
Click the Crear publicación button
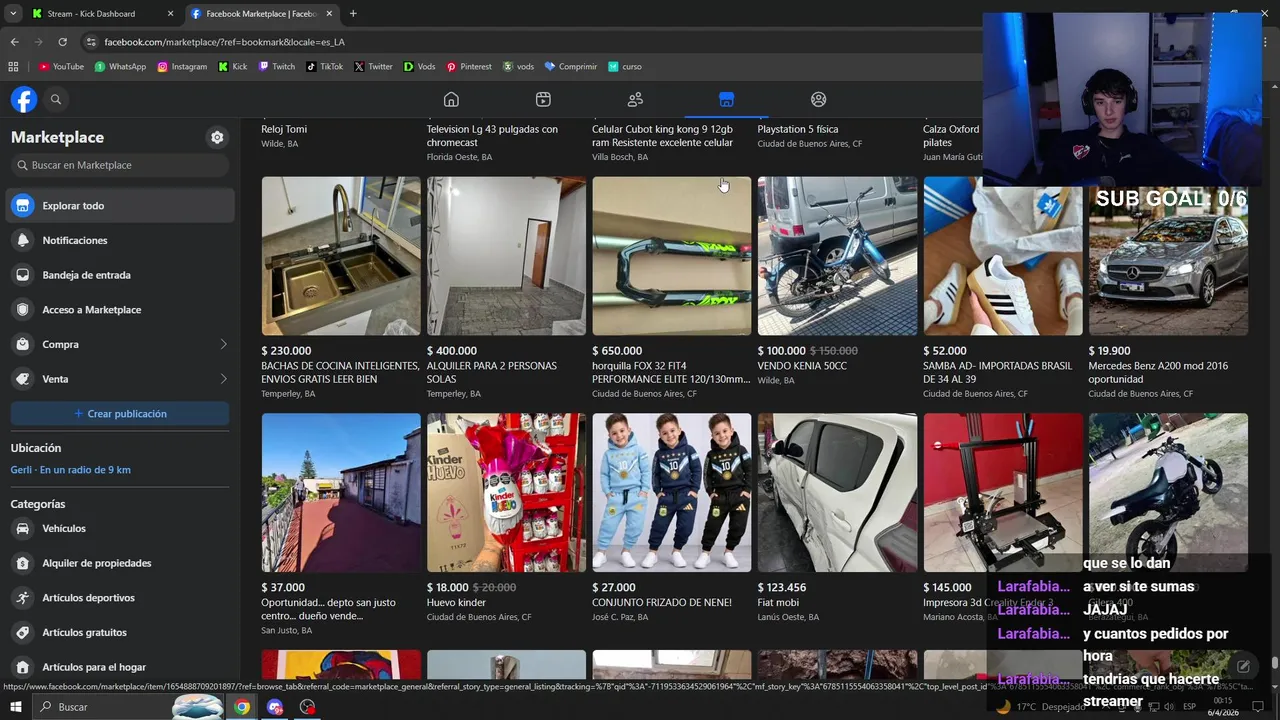pos(120,414)
